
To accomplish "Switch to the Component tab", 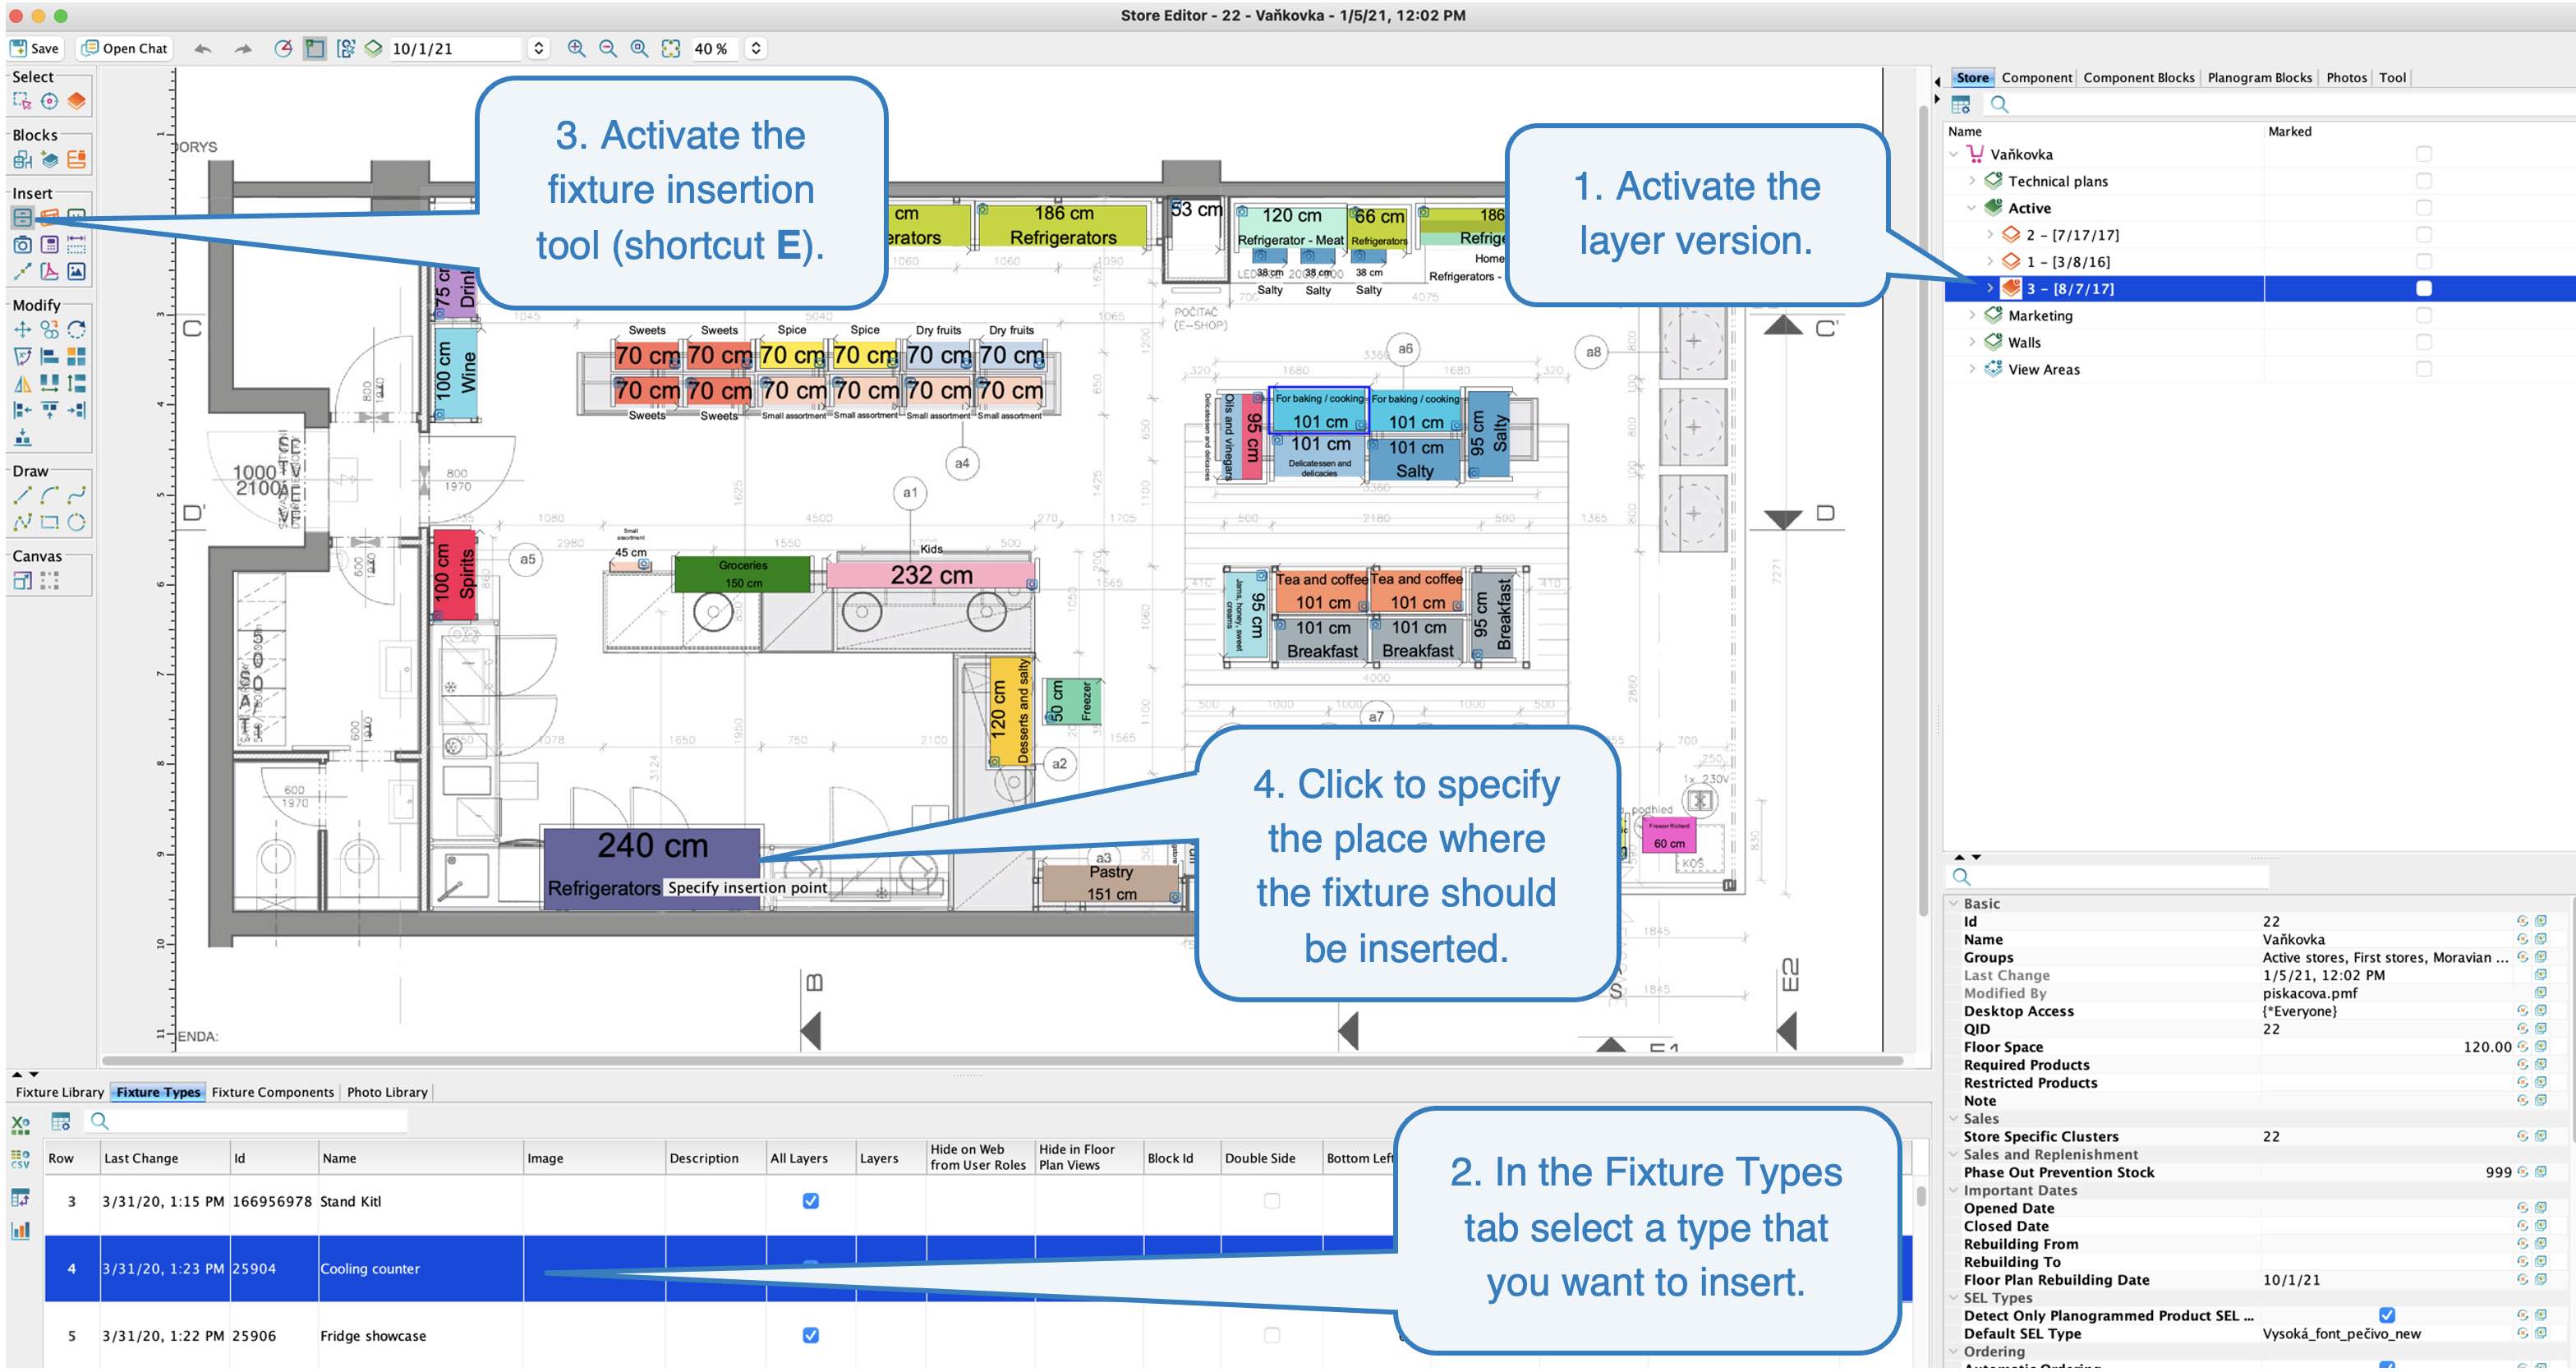I will click(x=2036, y=77).
